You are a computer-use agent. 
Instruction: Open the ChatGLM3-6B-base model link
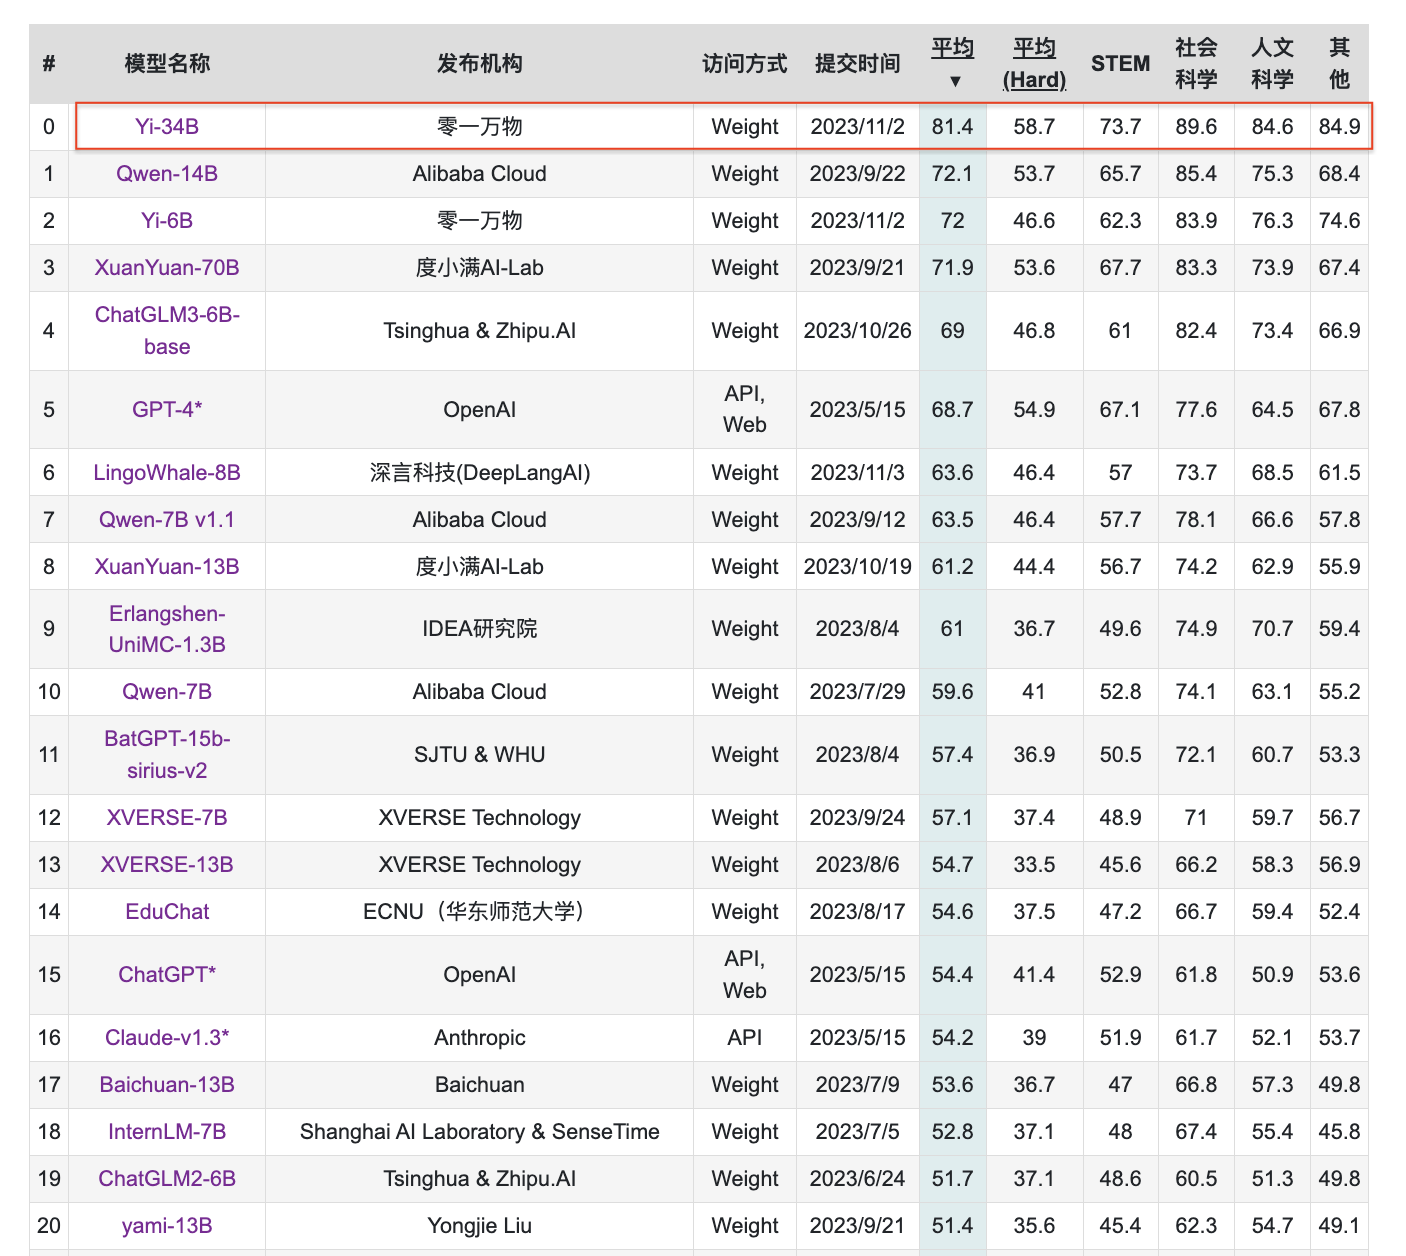tap(166, 330)
